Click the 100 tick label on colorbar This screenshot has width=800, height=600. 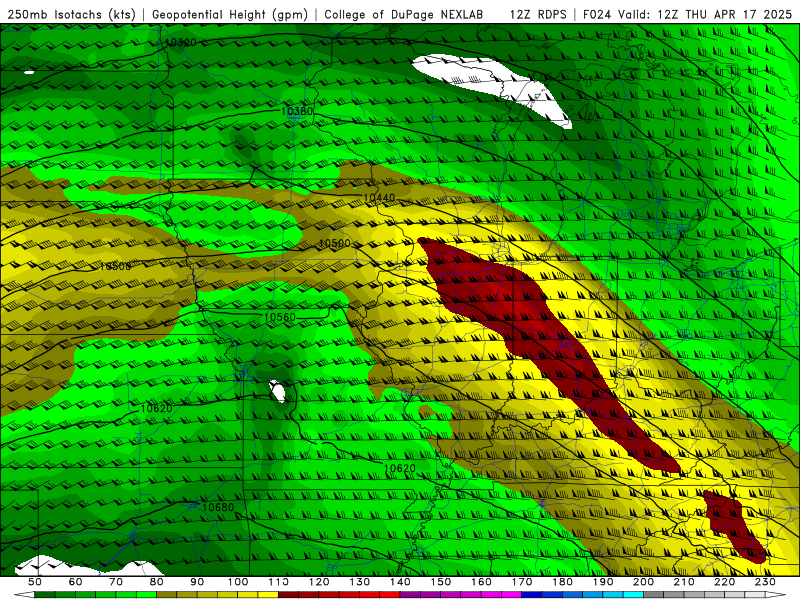coord(238,582)
